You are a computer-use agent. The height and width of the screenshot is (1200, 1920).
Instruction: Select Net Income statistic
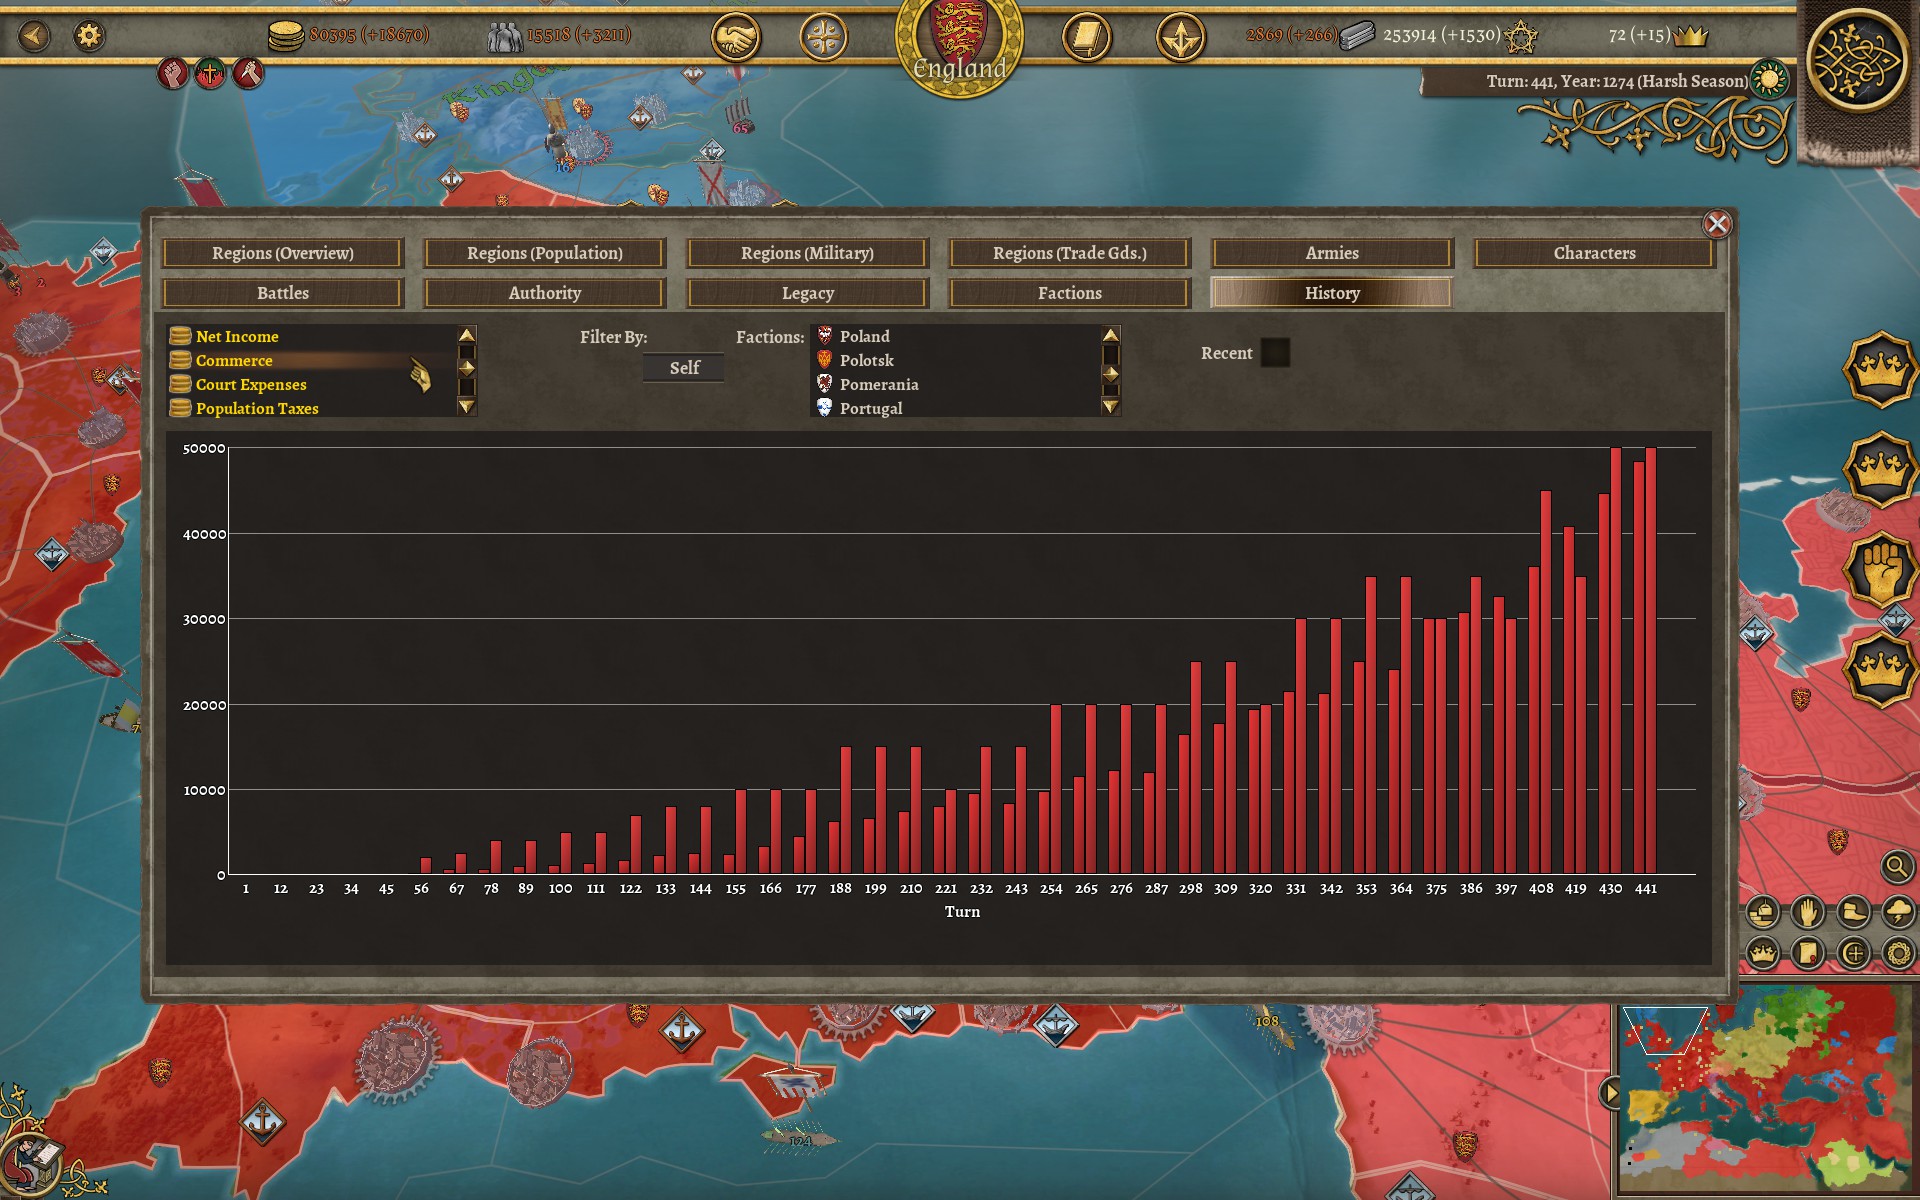coord(312,336)
